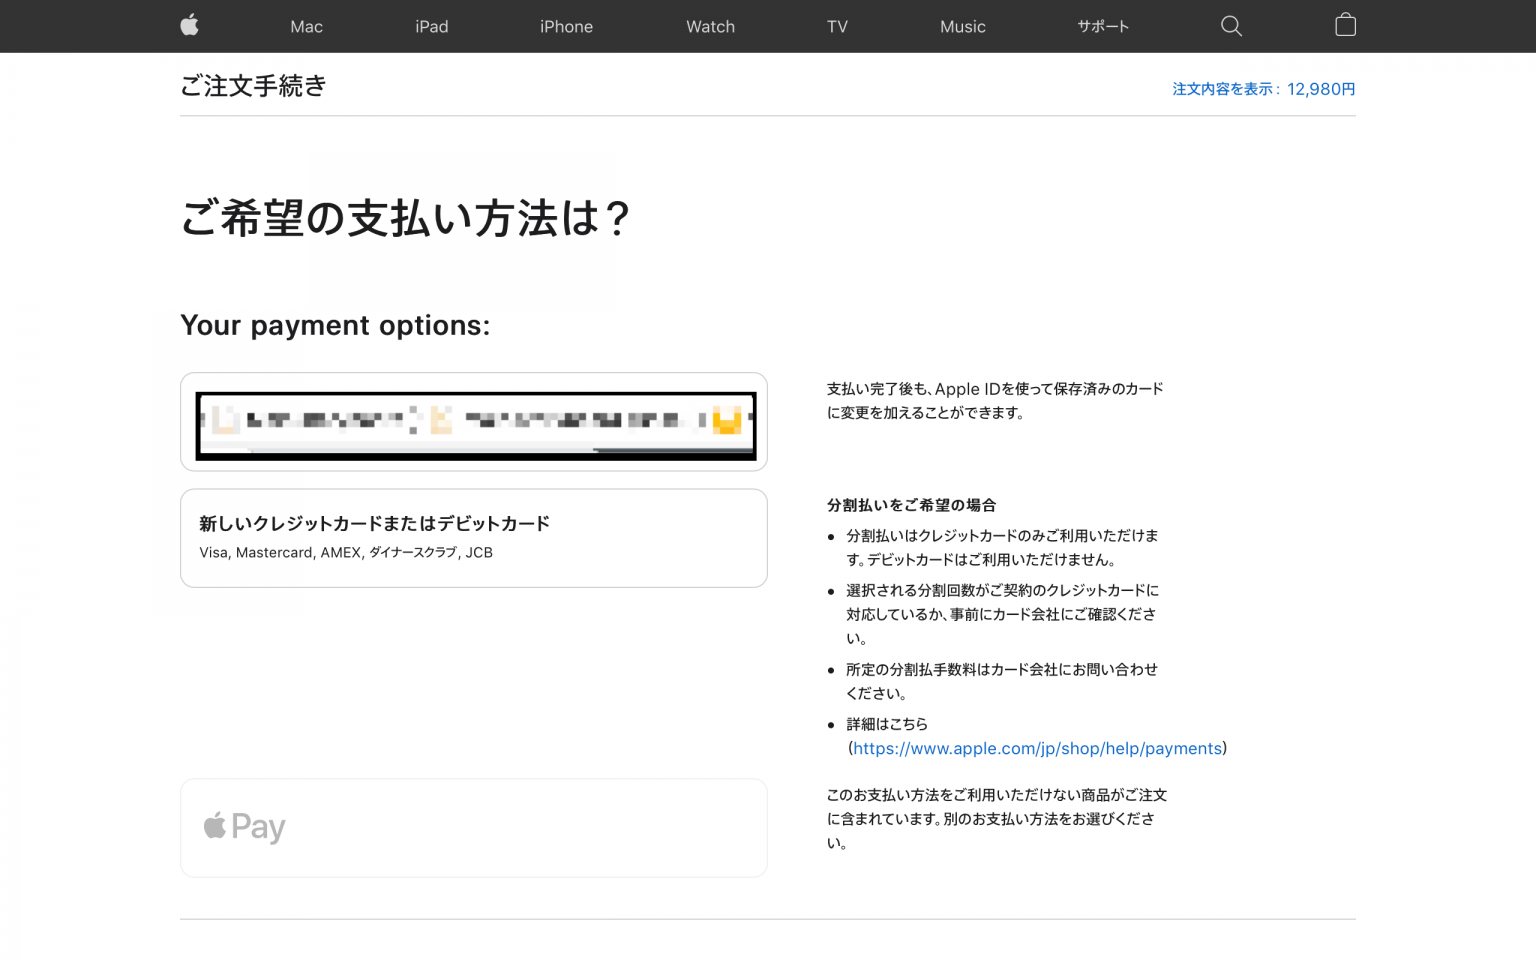Click the ご注文手続き page heading

click(252, 87)
